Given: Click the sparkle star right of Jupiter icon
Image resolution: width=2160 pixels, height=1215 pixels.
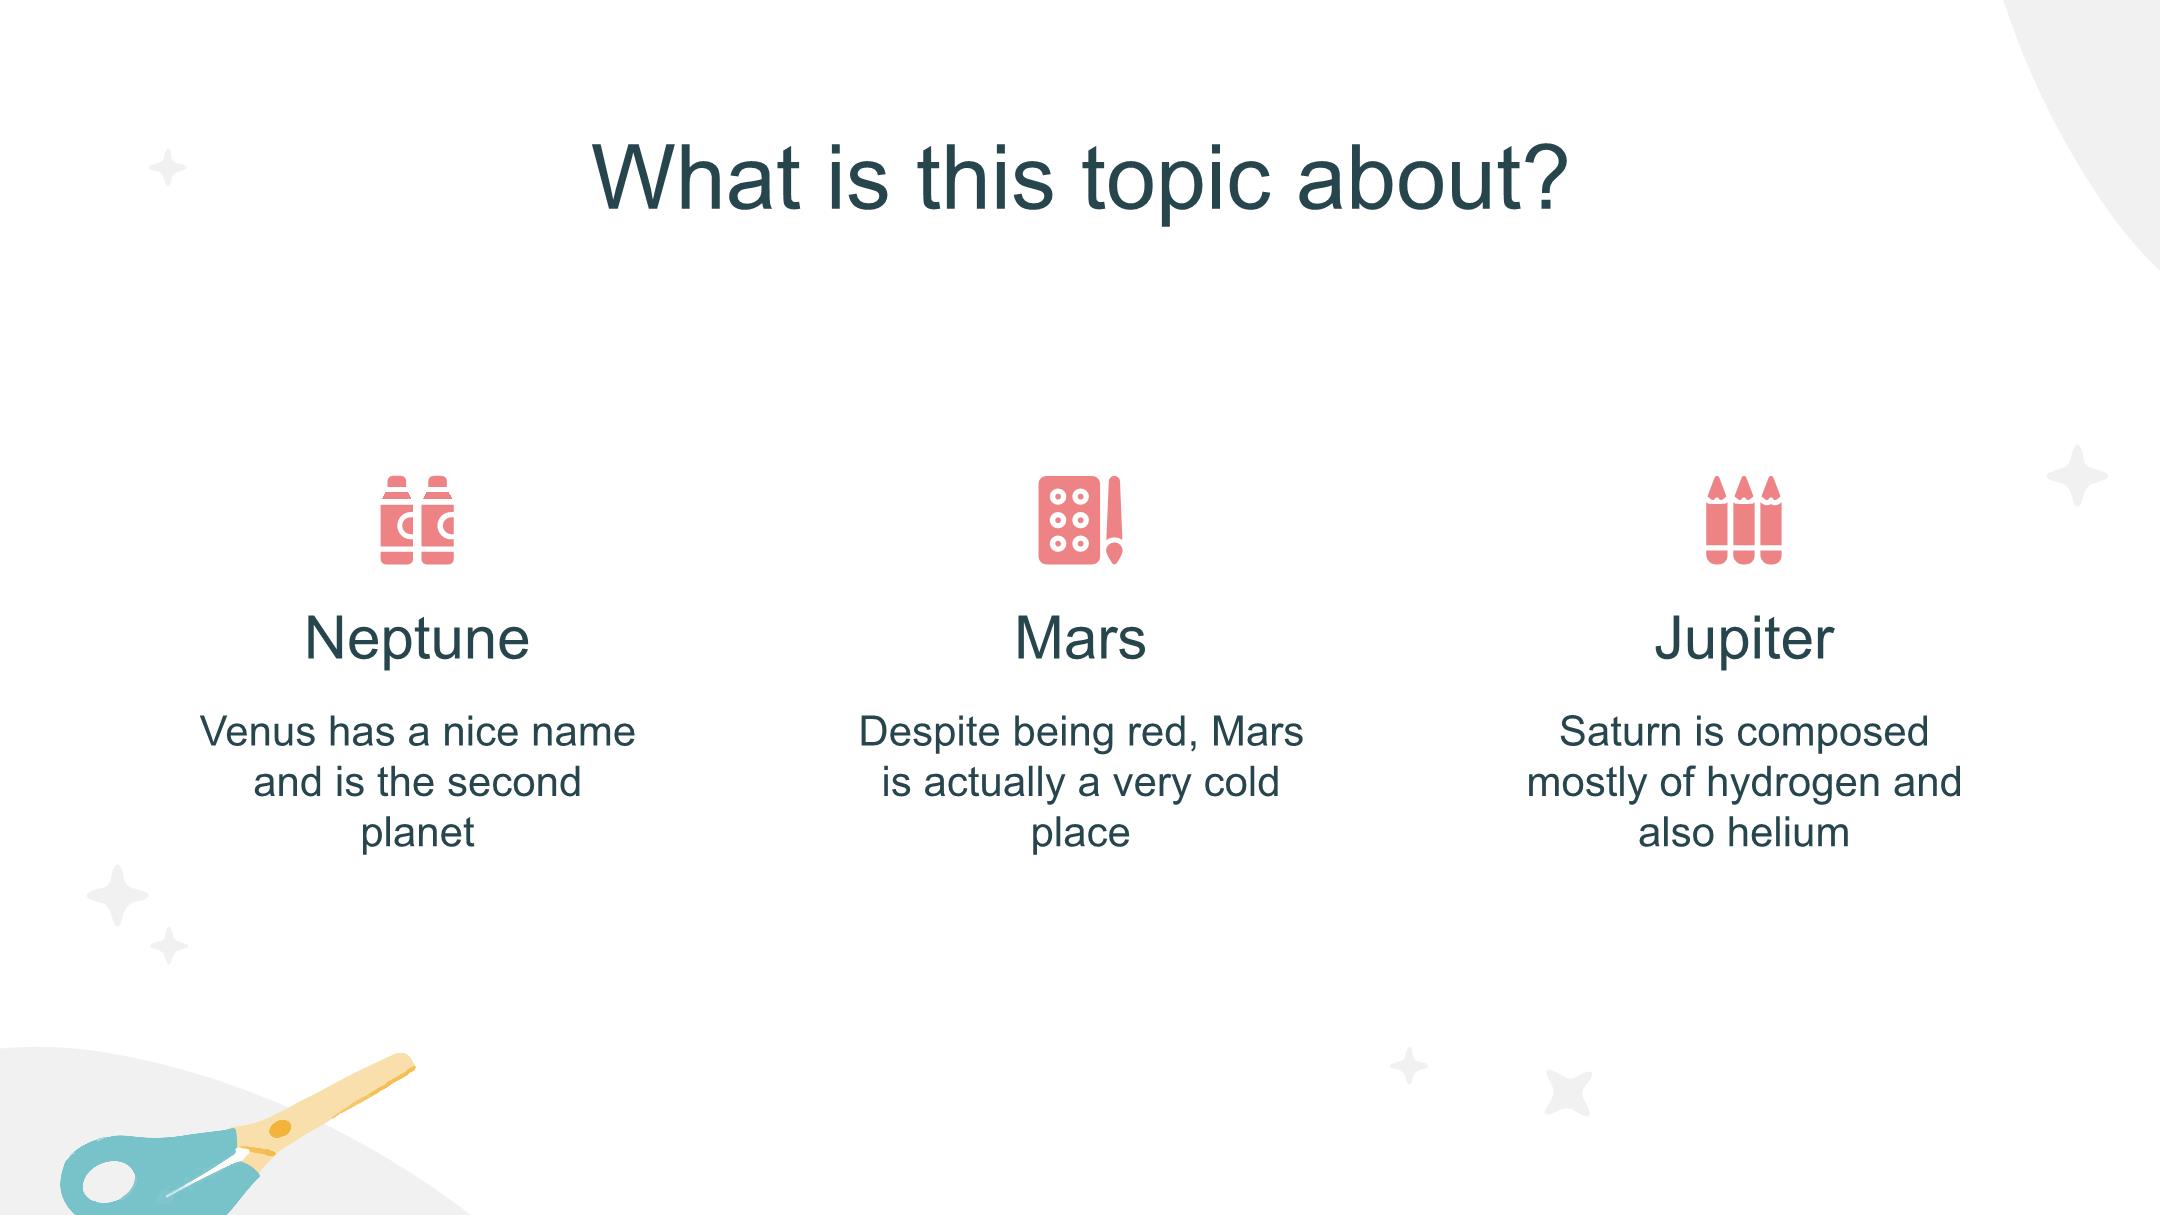Looking at the screenshot, I should [x=2077, y=475].
